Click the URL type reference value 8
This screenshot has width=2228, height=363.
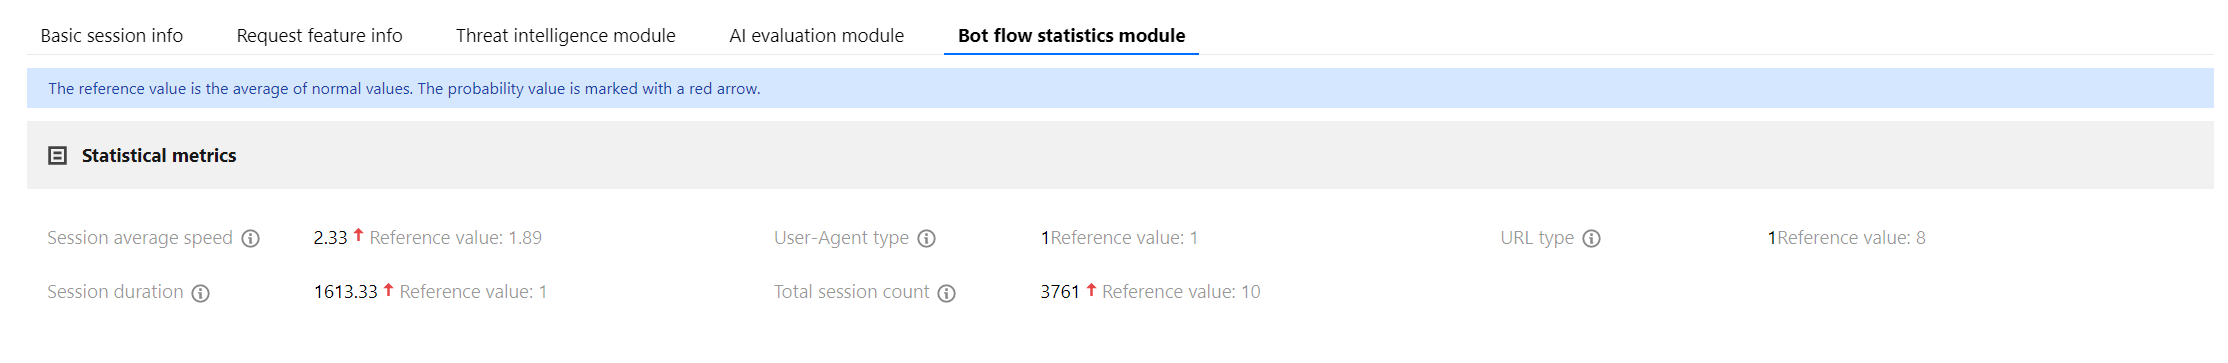click(x=1851, y=238)
